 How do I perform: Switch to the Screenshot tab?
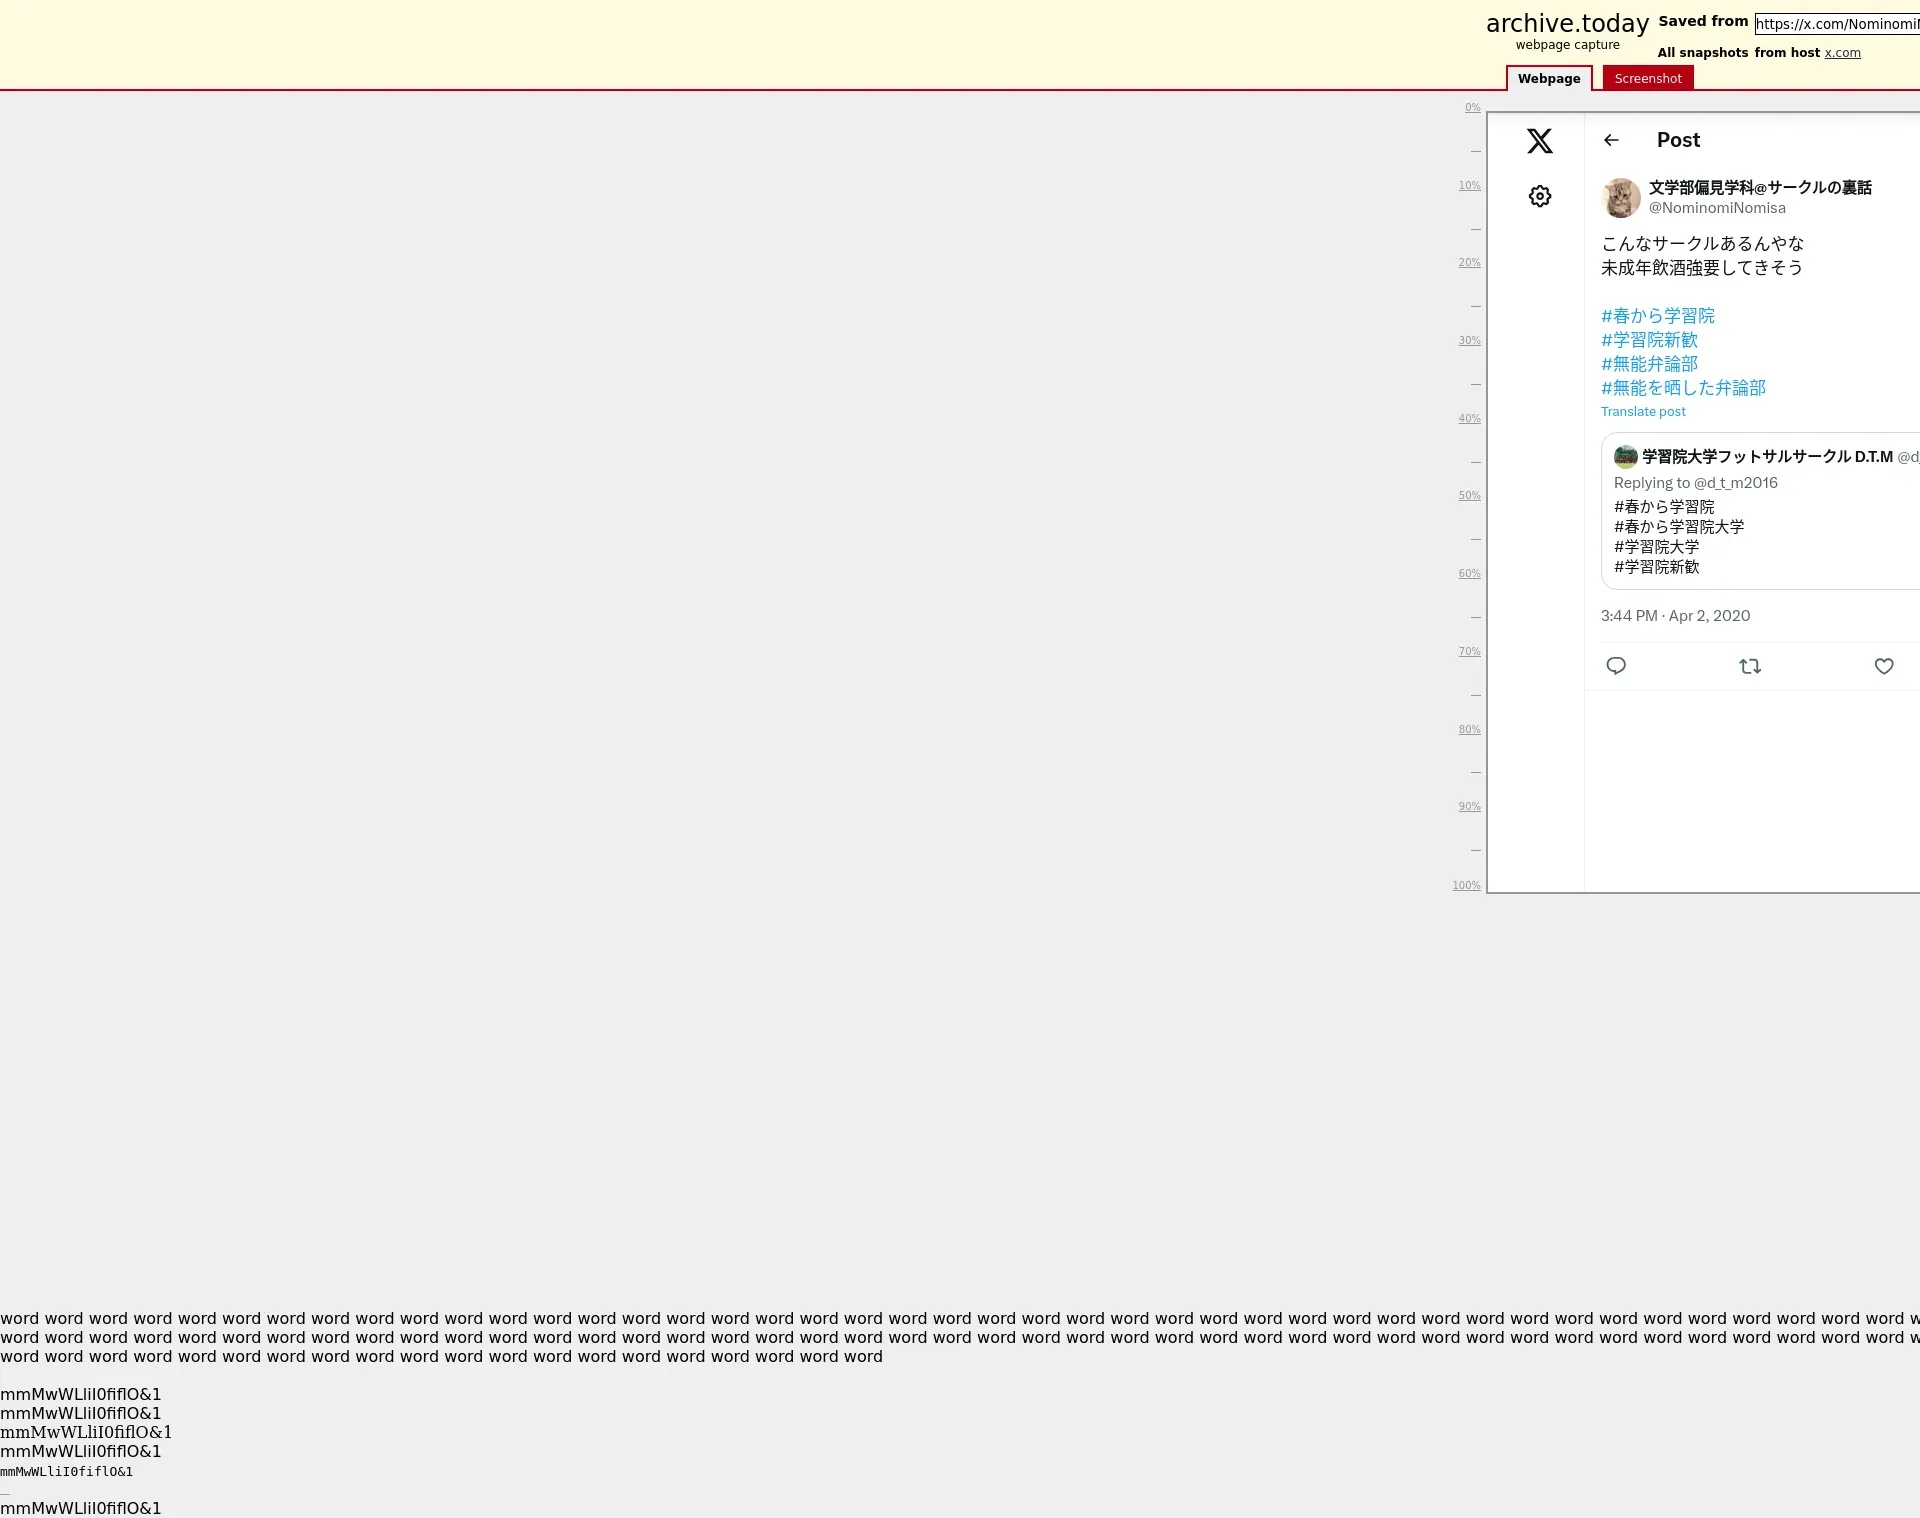(x=1648, y=79)
